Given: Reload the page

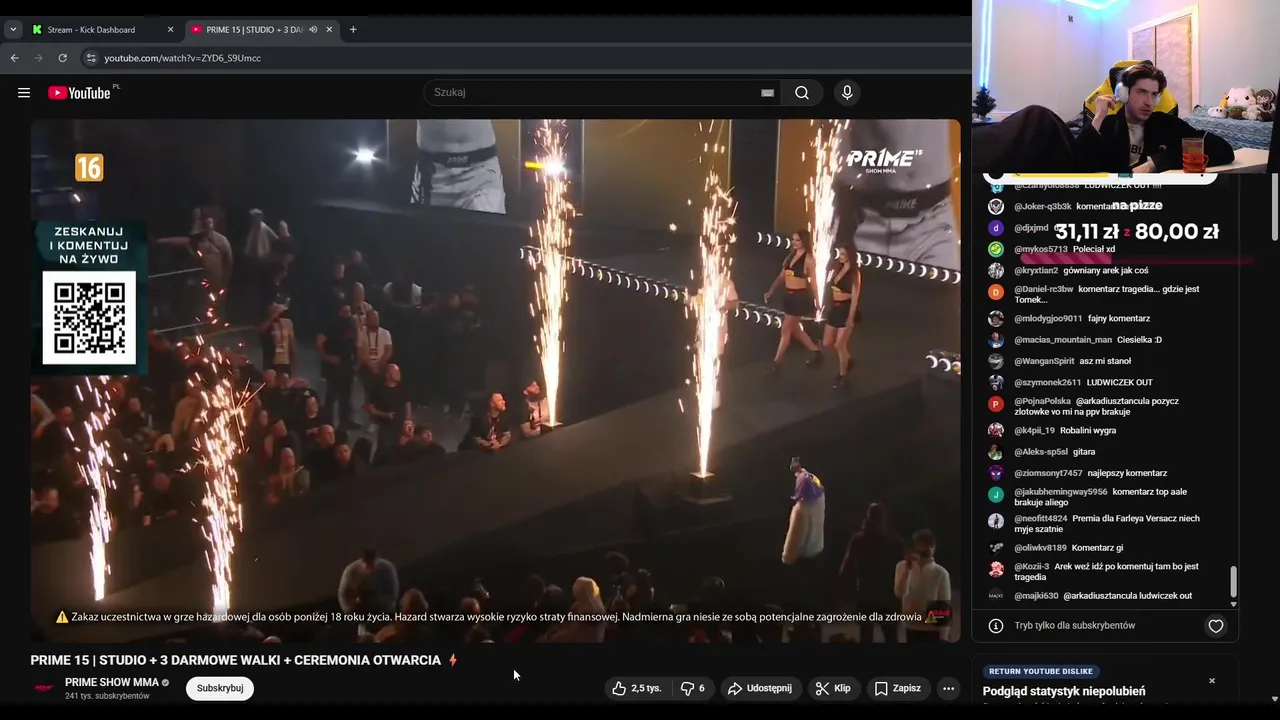Looking at the screenshot, I should [62, 58].
